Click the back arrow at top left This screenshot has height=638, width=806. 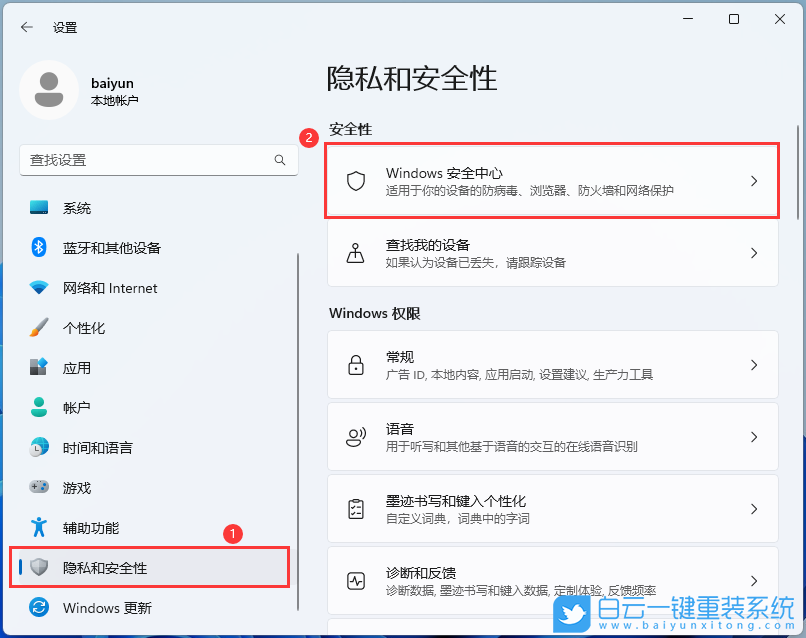click(x=28, y=27)
